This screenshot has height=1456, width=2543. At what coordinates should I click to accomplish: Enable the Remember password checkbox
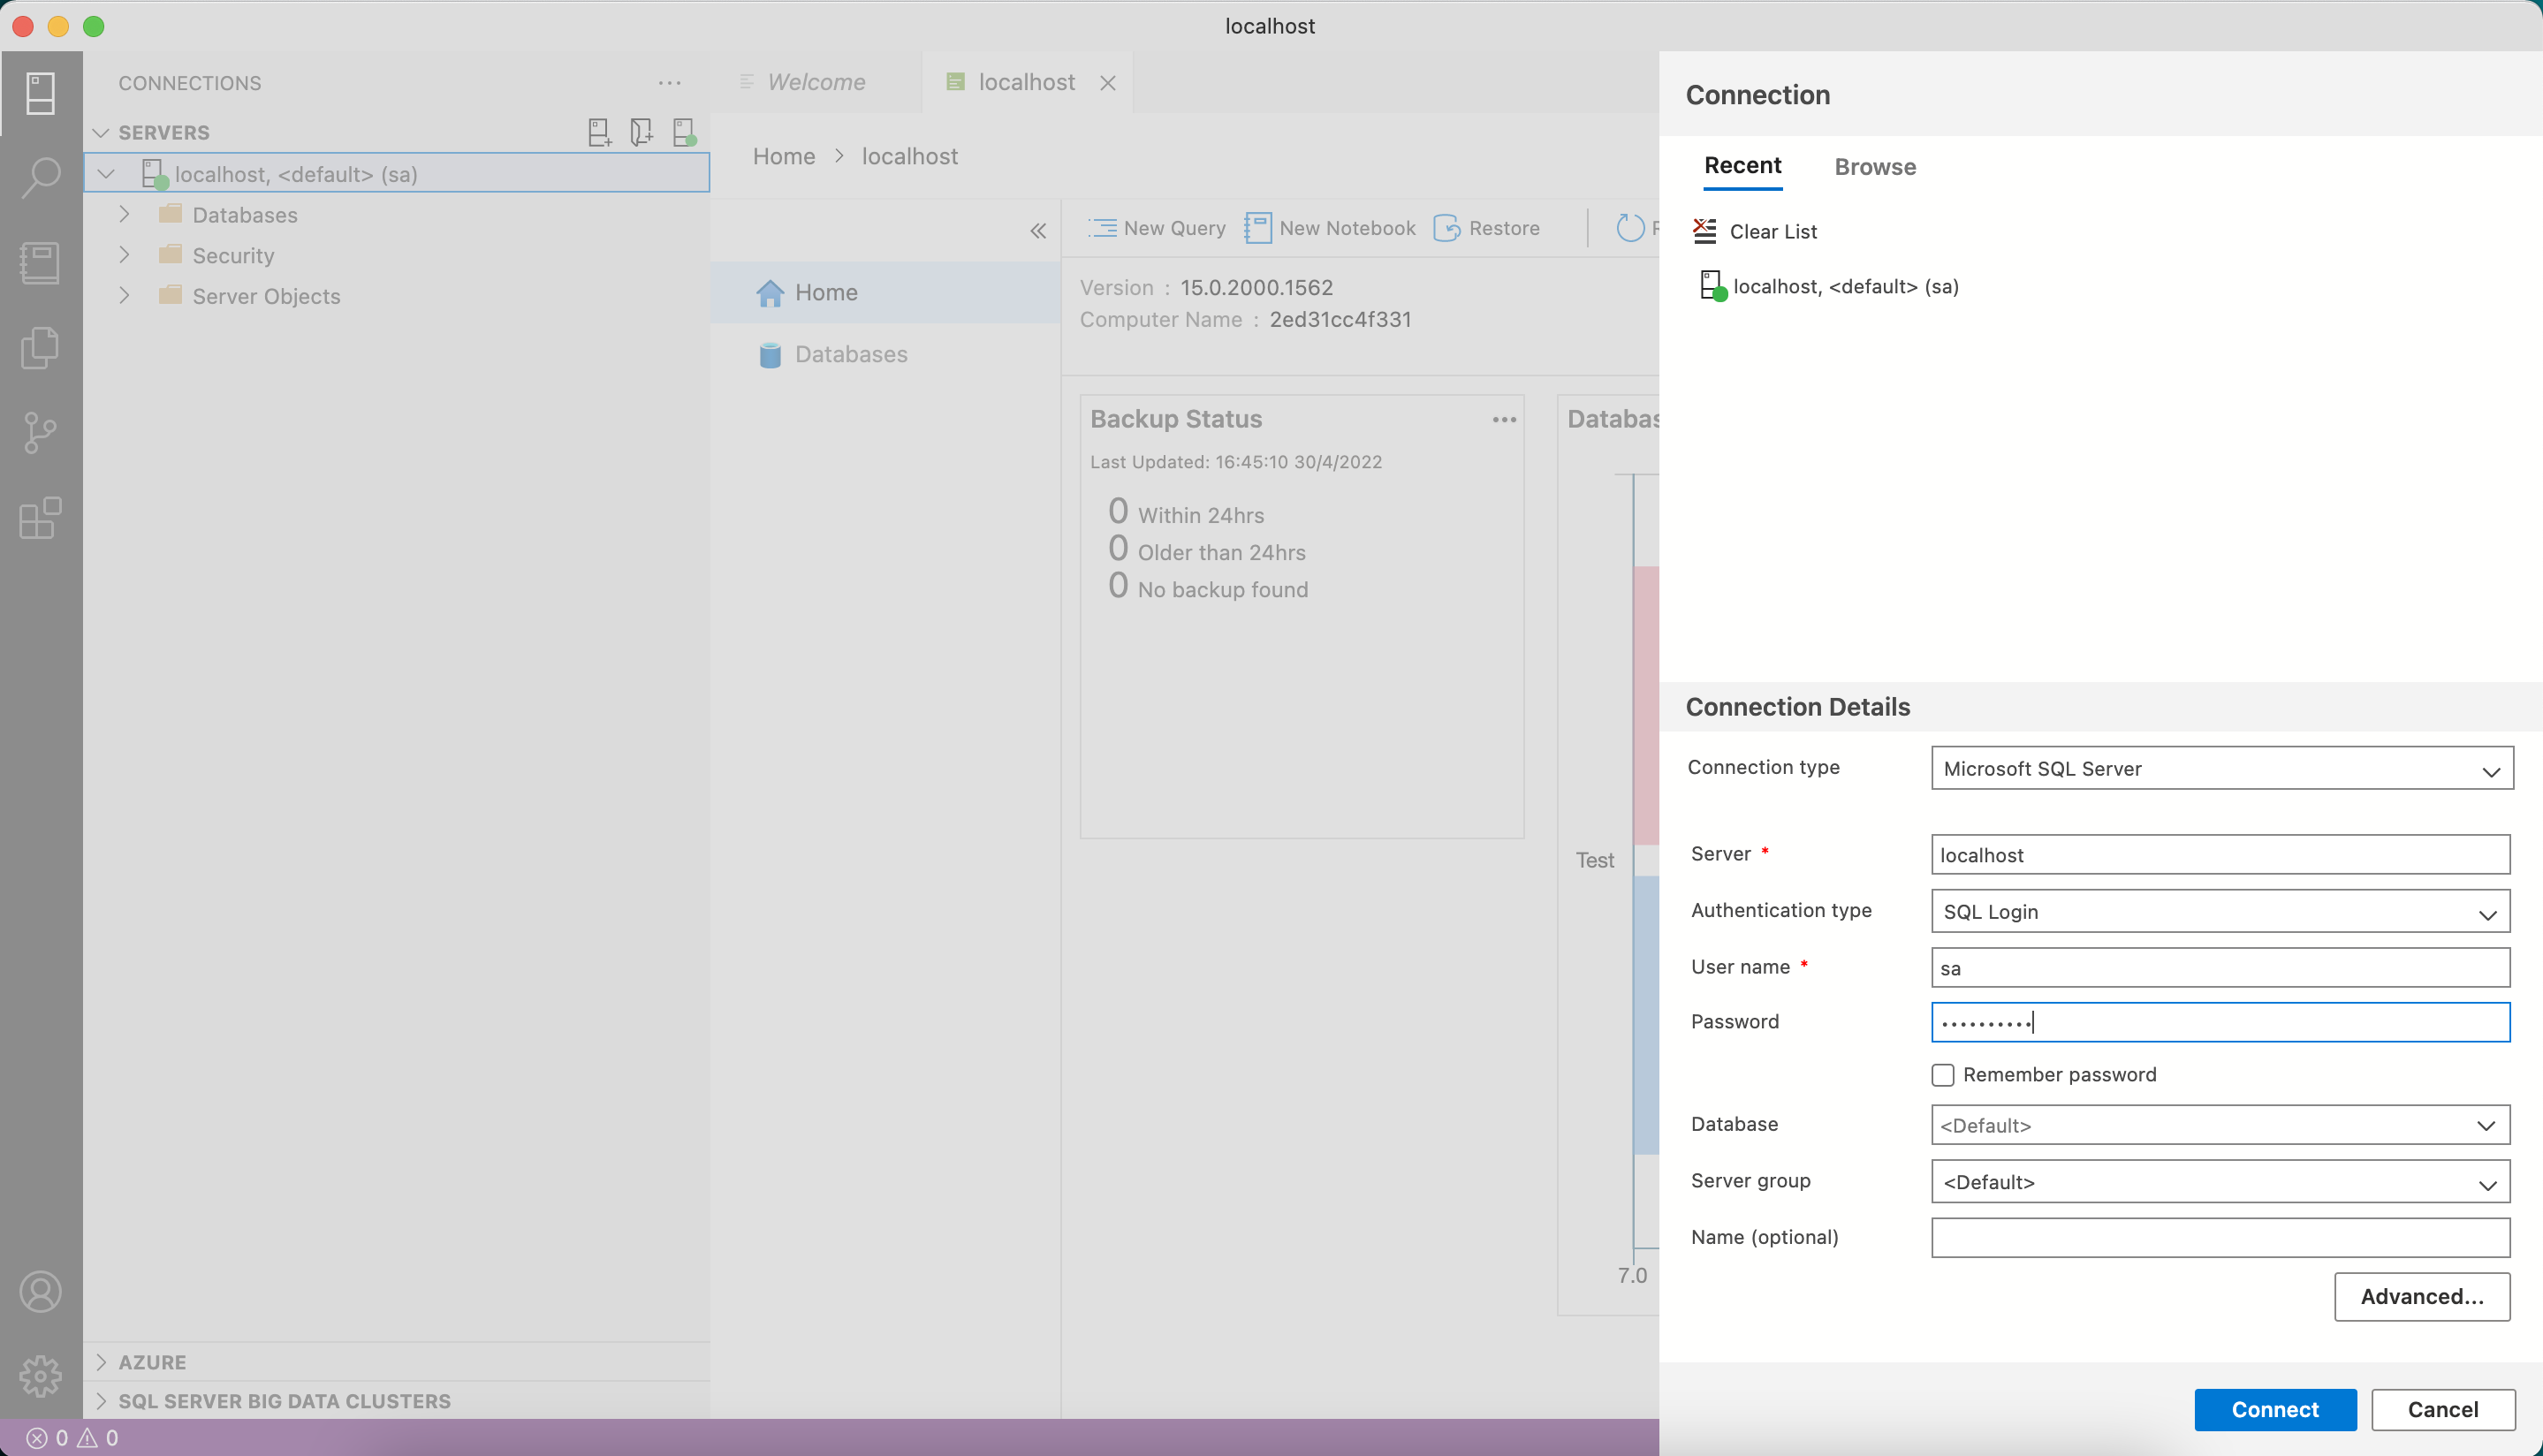coord(1943,1074)
